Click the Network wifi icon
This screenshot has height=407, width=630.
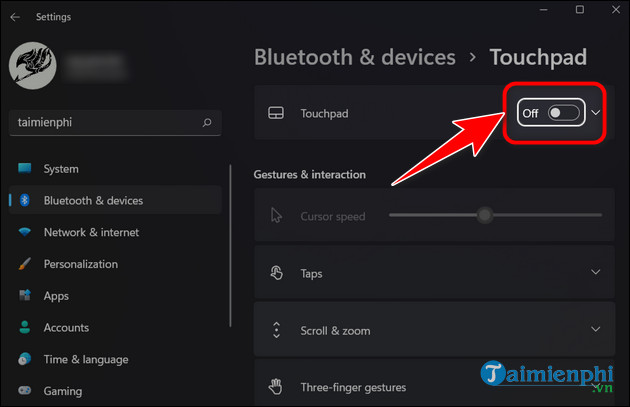coord(25,232)
